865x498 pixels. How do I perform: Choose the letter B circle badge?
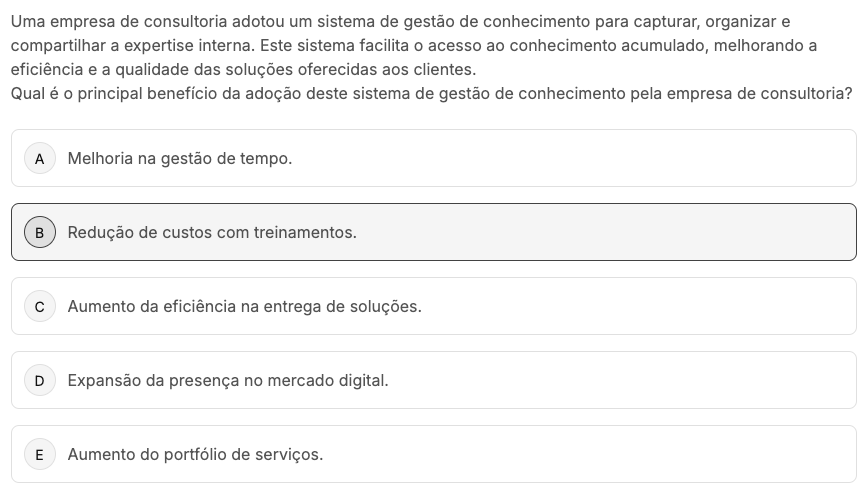40,232
